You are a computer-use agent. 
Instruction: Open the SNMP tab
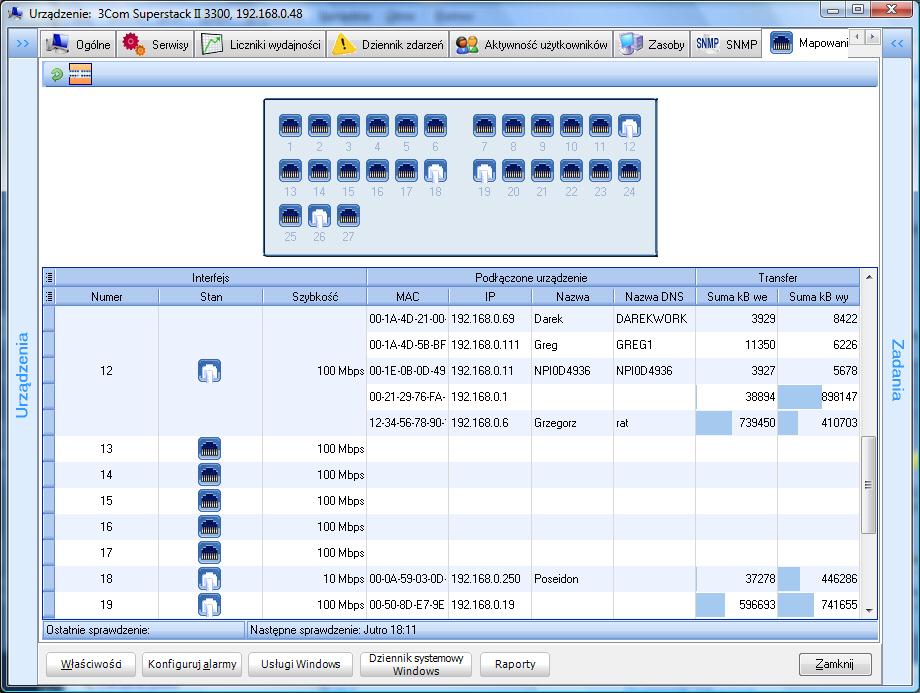(x=726, y=44)
